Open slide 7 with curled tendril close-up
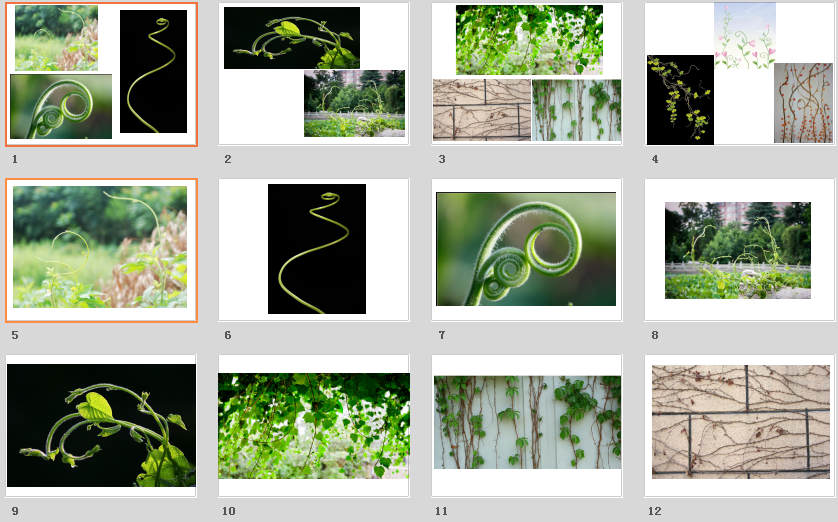This screenshot has height=522, width=838. (x=527, y=250)
